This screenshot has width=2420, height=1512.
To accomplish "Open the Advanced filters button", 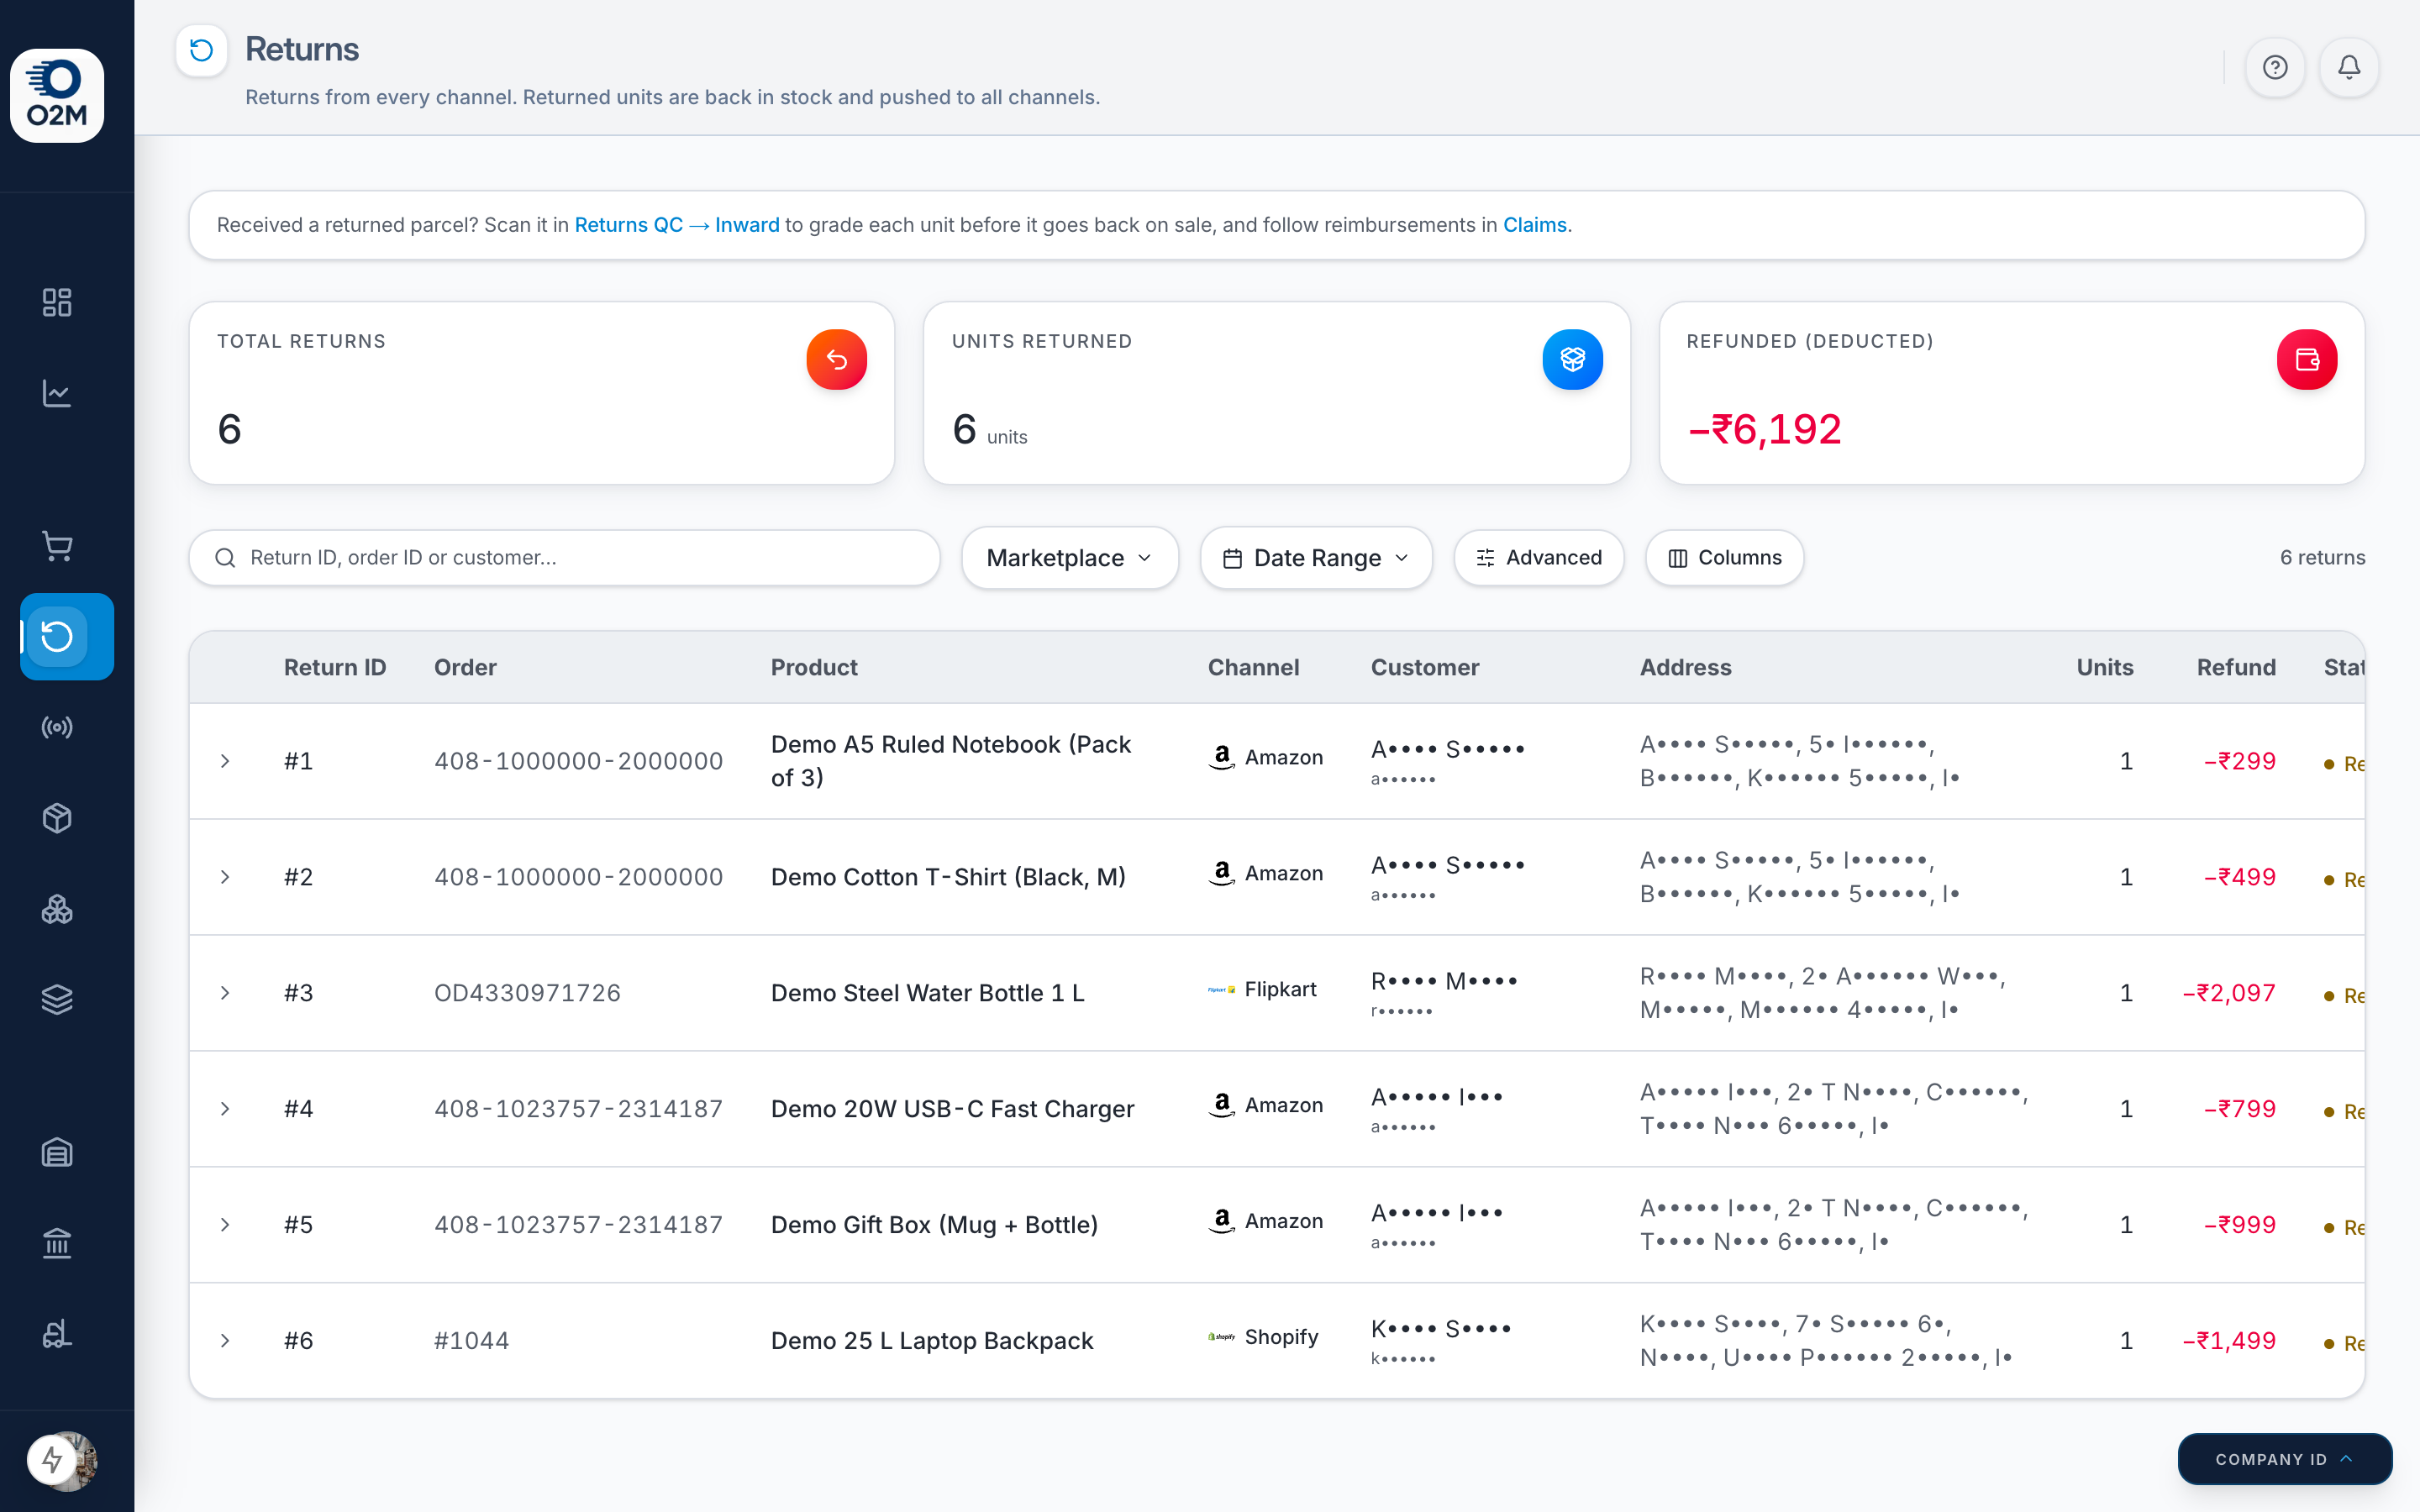I will pos(1539,558).
